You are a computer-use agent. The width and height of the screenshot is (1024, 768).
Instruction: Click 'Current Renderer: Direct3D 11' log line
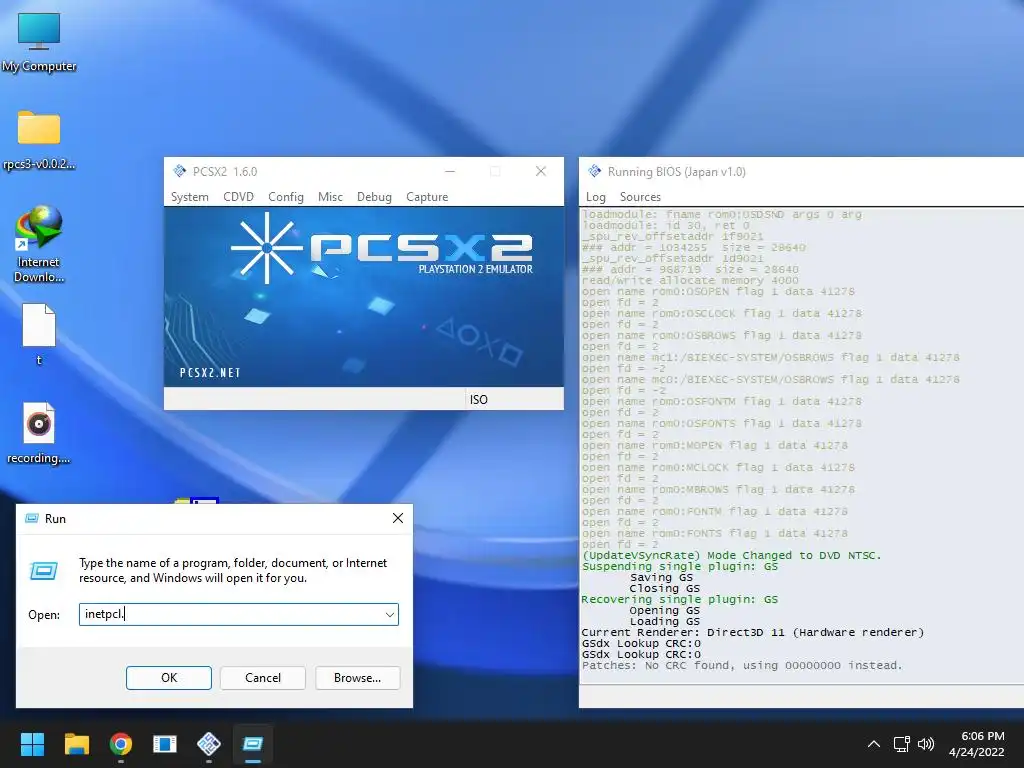pos(753,632)
